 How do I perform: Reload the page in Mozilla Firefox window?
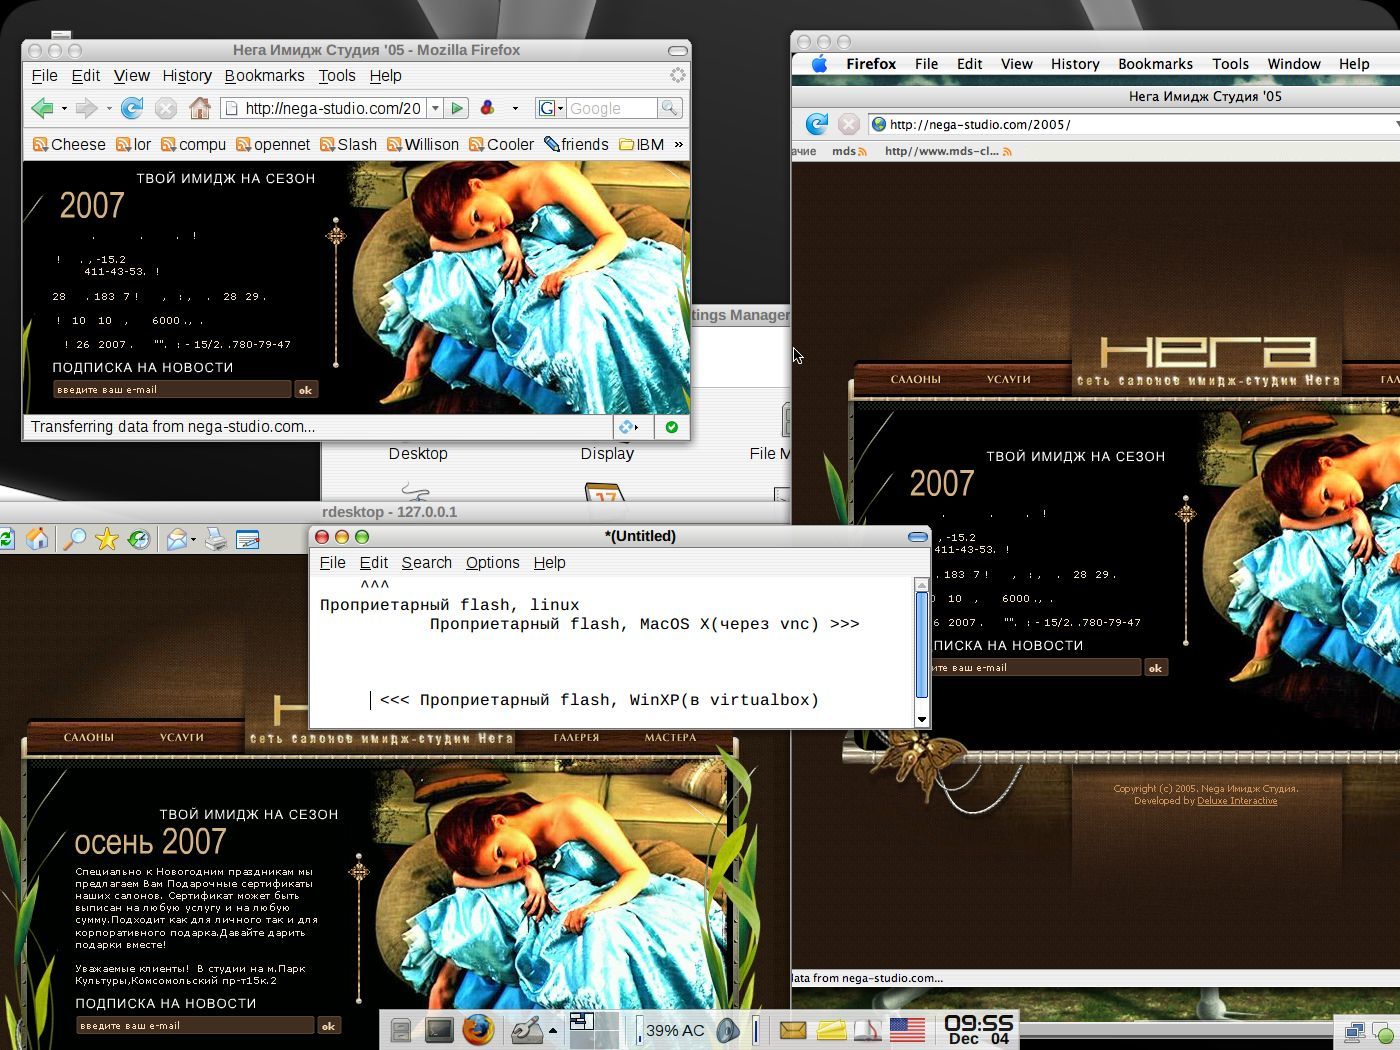coord(132,108)
